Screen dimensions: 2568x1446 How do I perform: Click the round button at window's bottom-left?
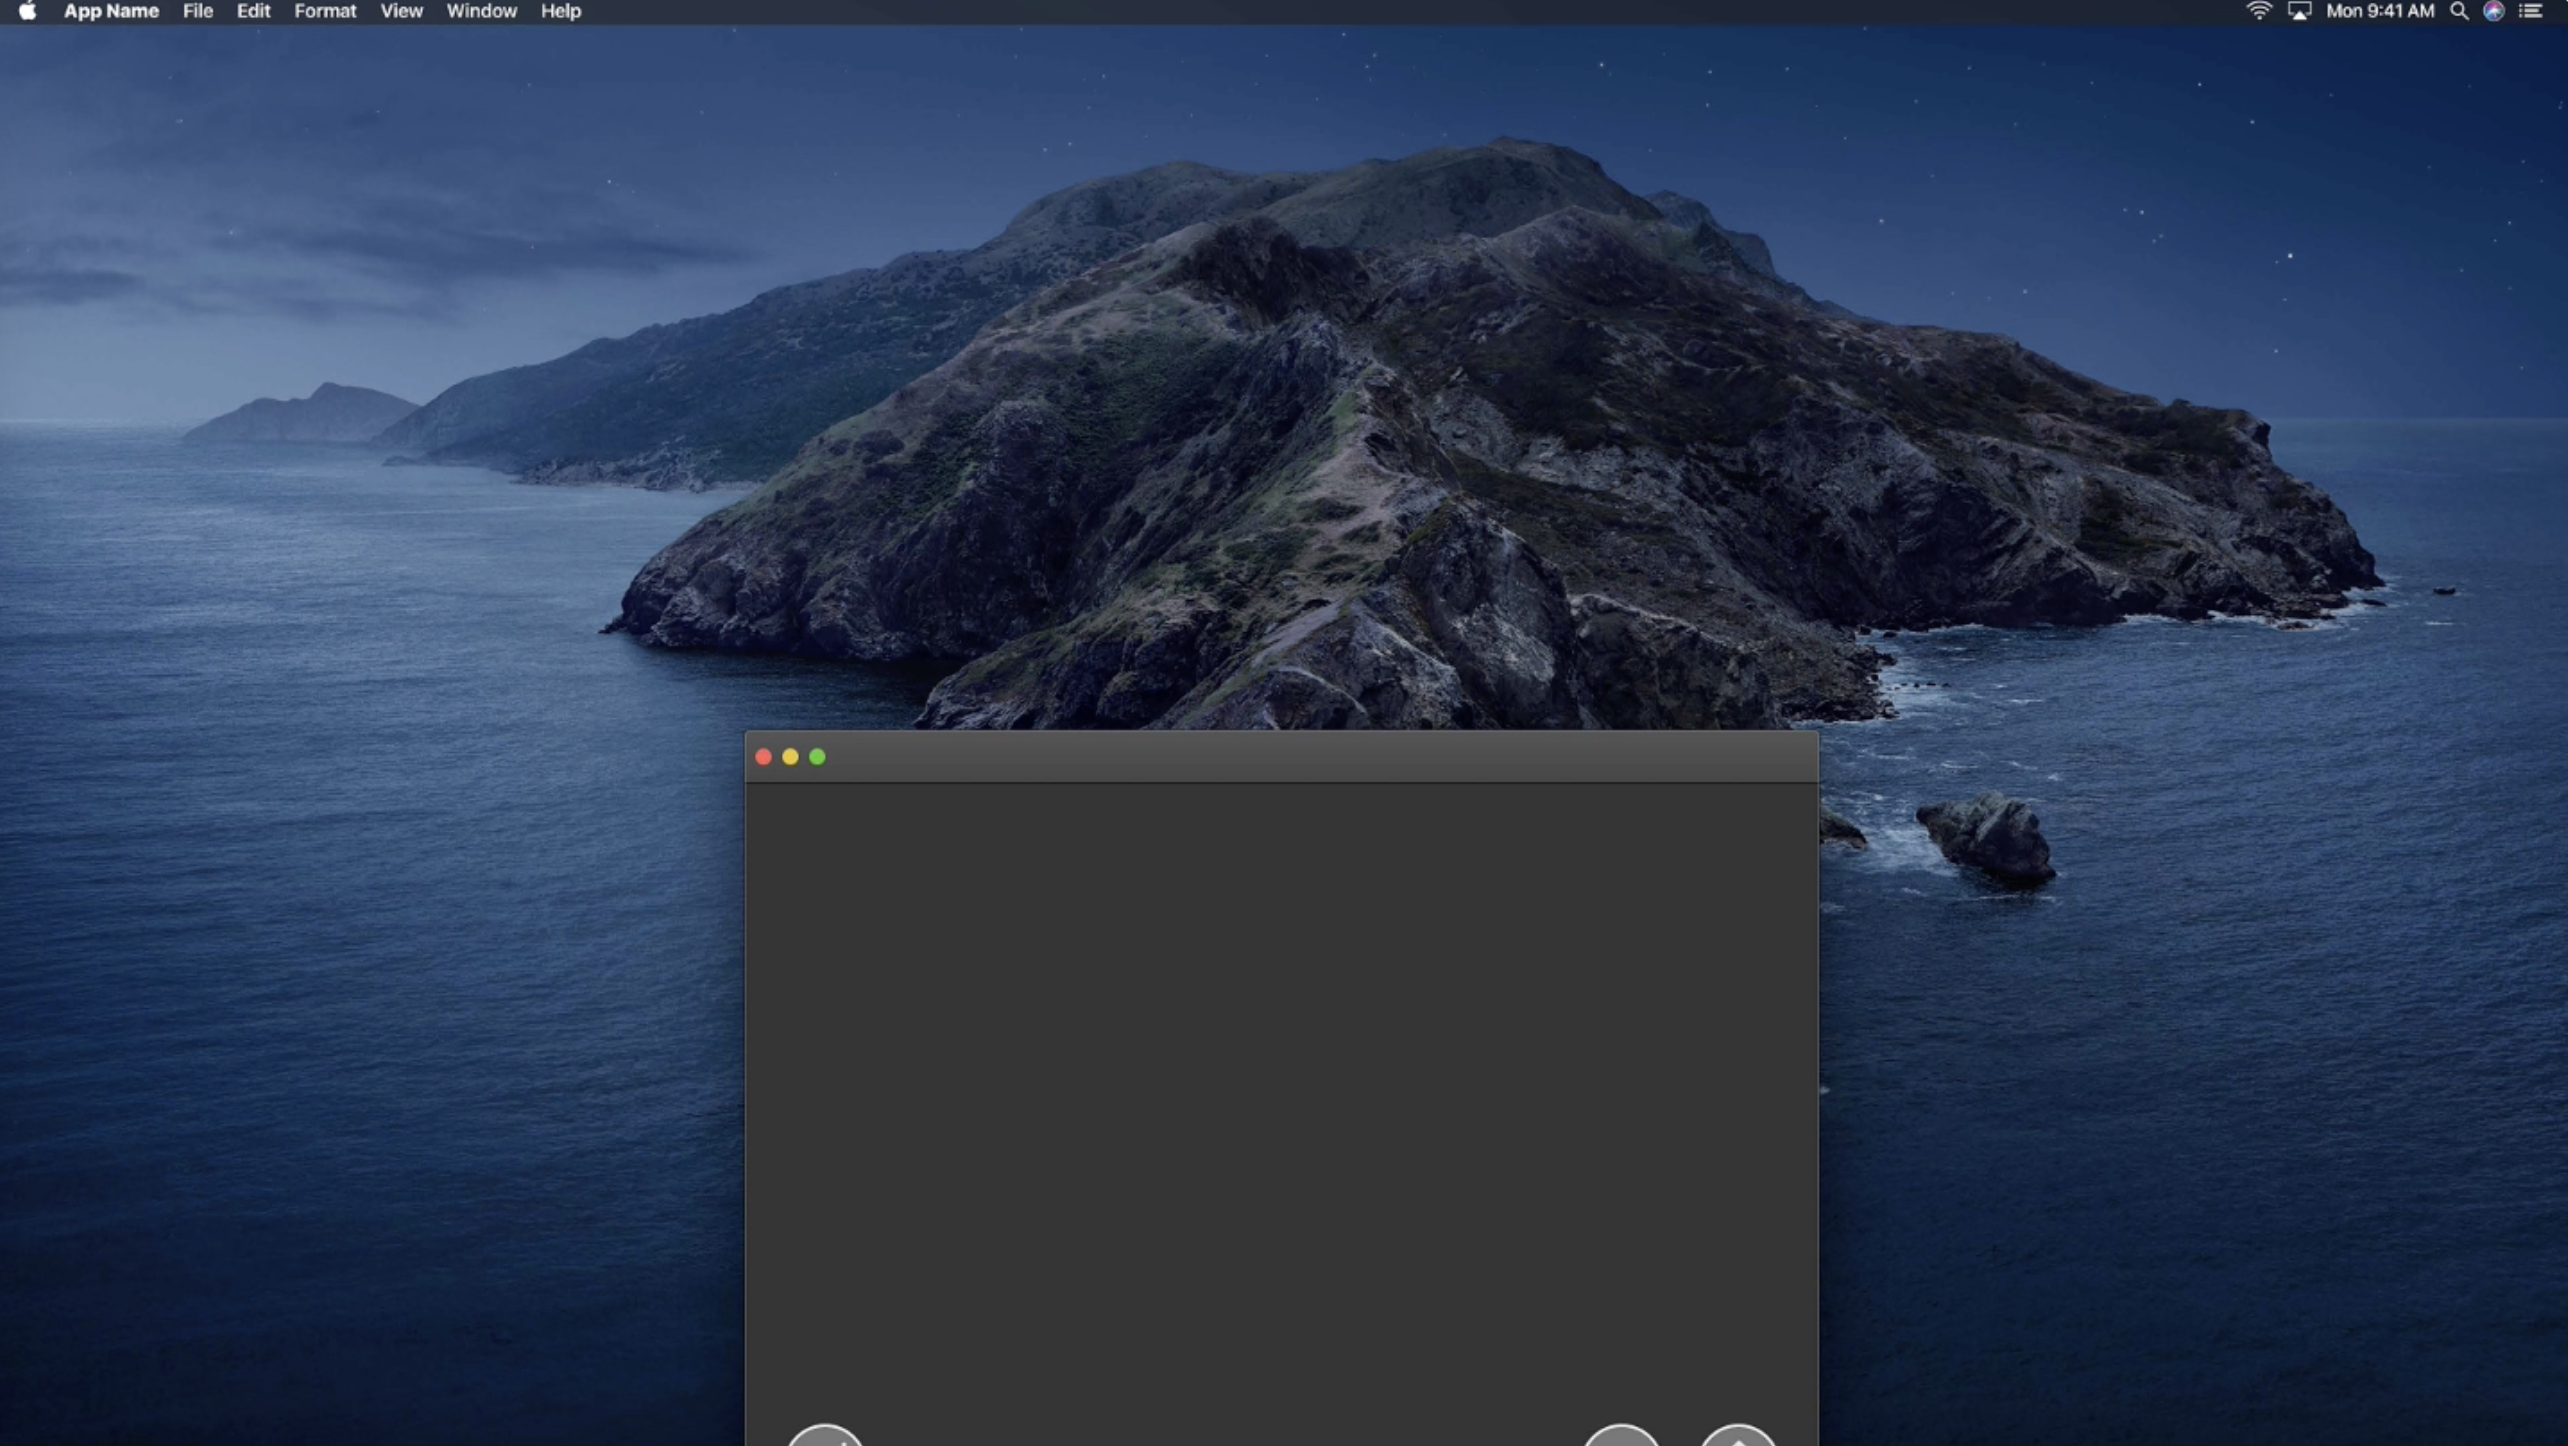click(825, 1438)
